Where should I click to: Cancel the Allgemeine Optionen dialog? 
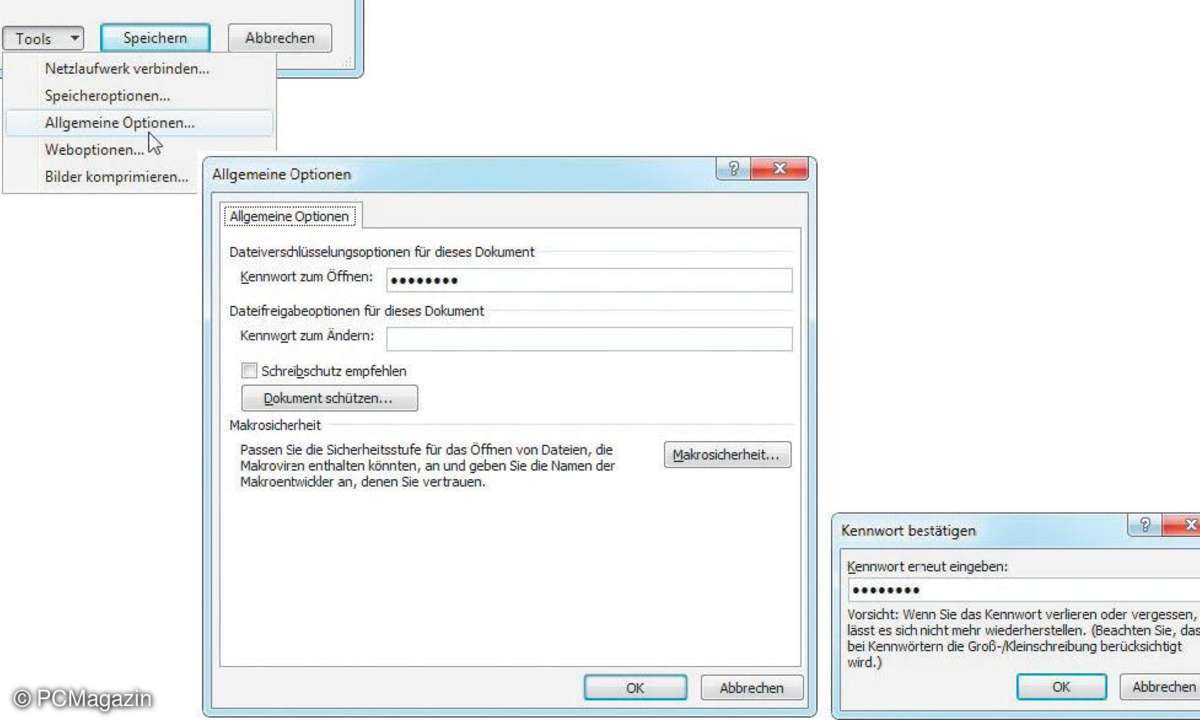(751, 688)
